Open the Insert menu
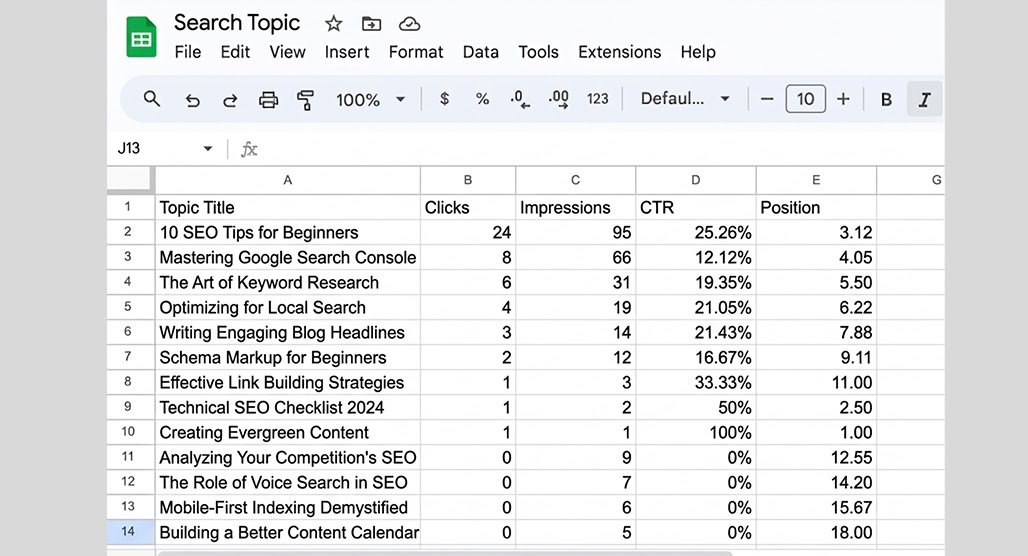The image size is (1028, 556). [x=347, y=52]
